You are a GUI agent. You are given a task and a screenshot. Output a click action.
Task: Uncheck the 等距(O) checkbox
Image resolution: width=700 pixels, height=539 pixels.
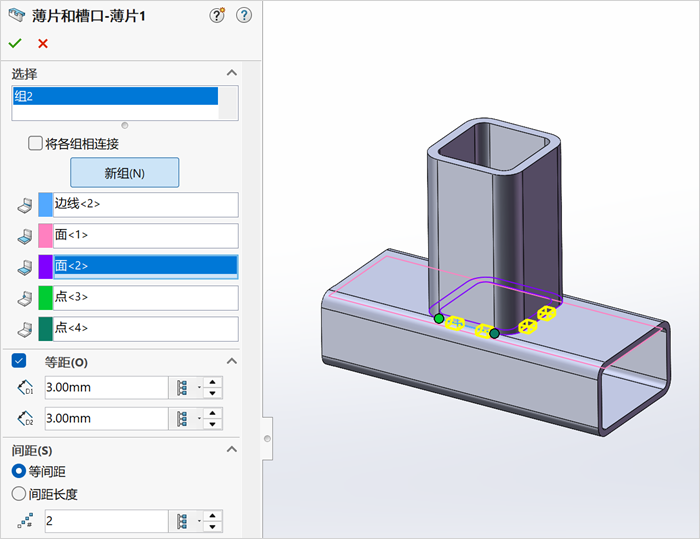click(x=19, y=361)
